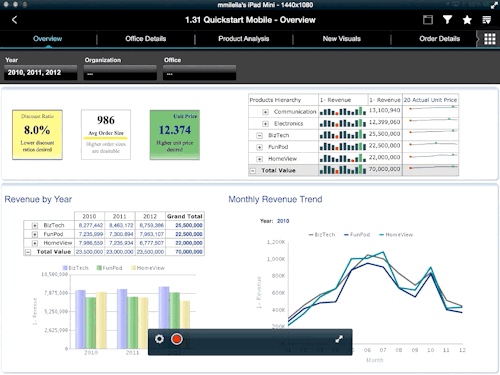Expand FunPod in Revenue by Year table

(35, 234)
